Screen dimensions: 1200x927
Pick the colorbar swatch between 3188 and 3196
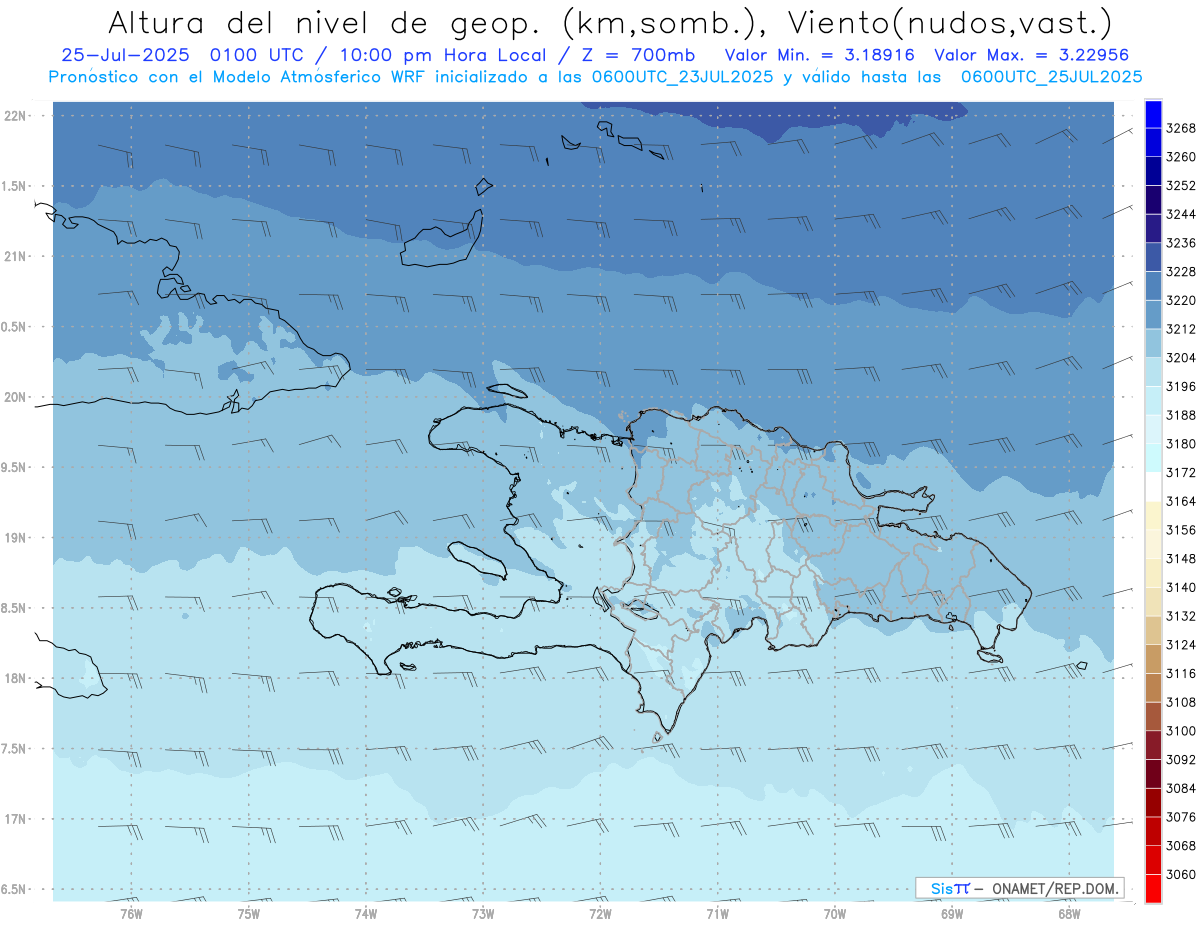[x=1153, y=401]
